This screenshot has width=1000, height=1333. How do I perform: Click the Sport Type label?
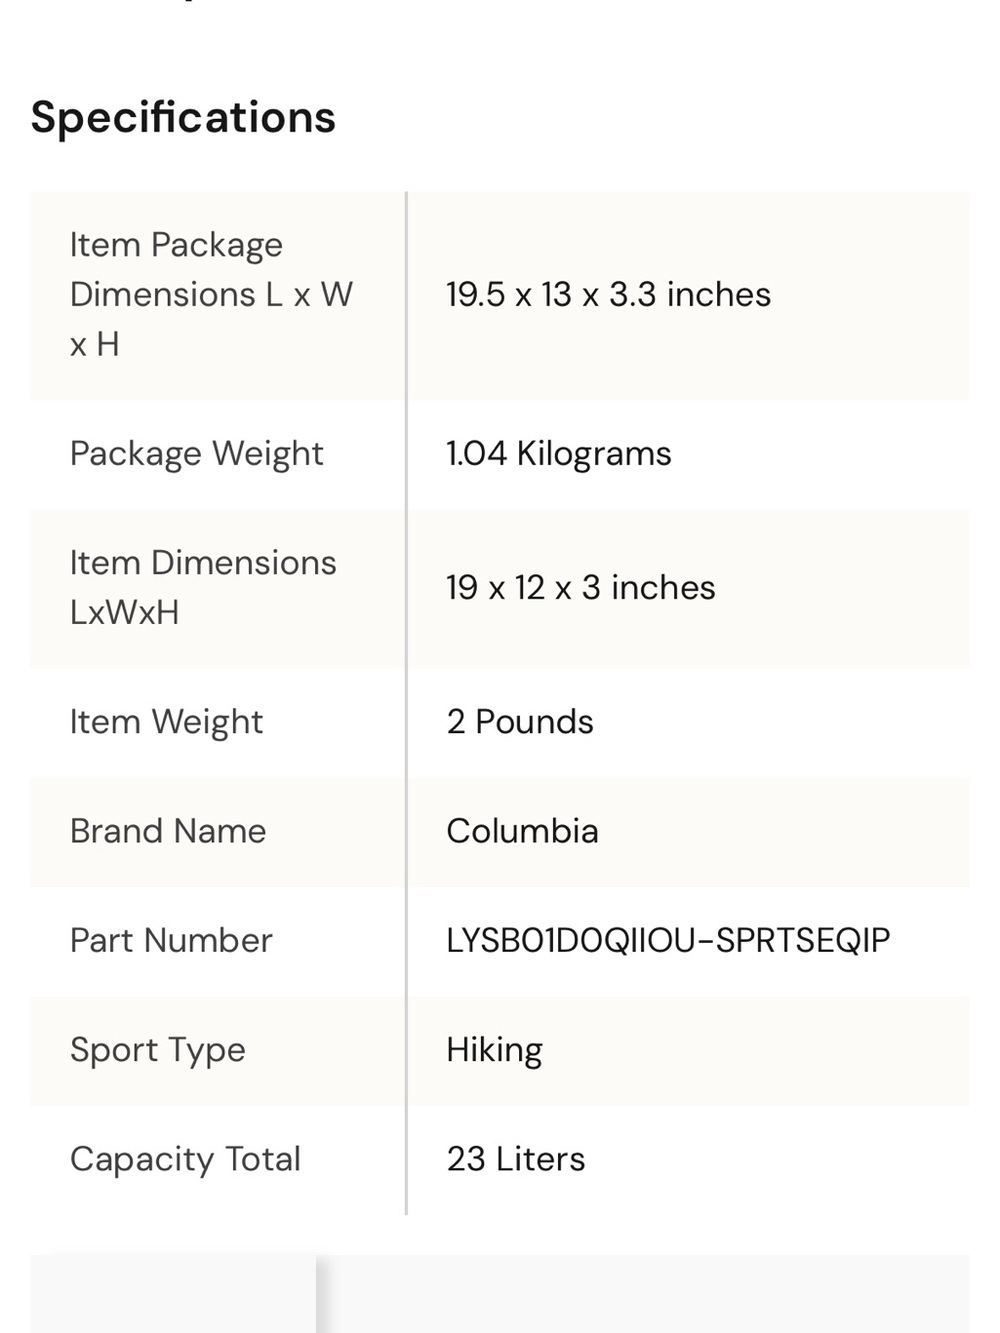(157, 1050)
